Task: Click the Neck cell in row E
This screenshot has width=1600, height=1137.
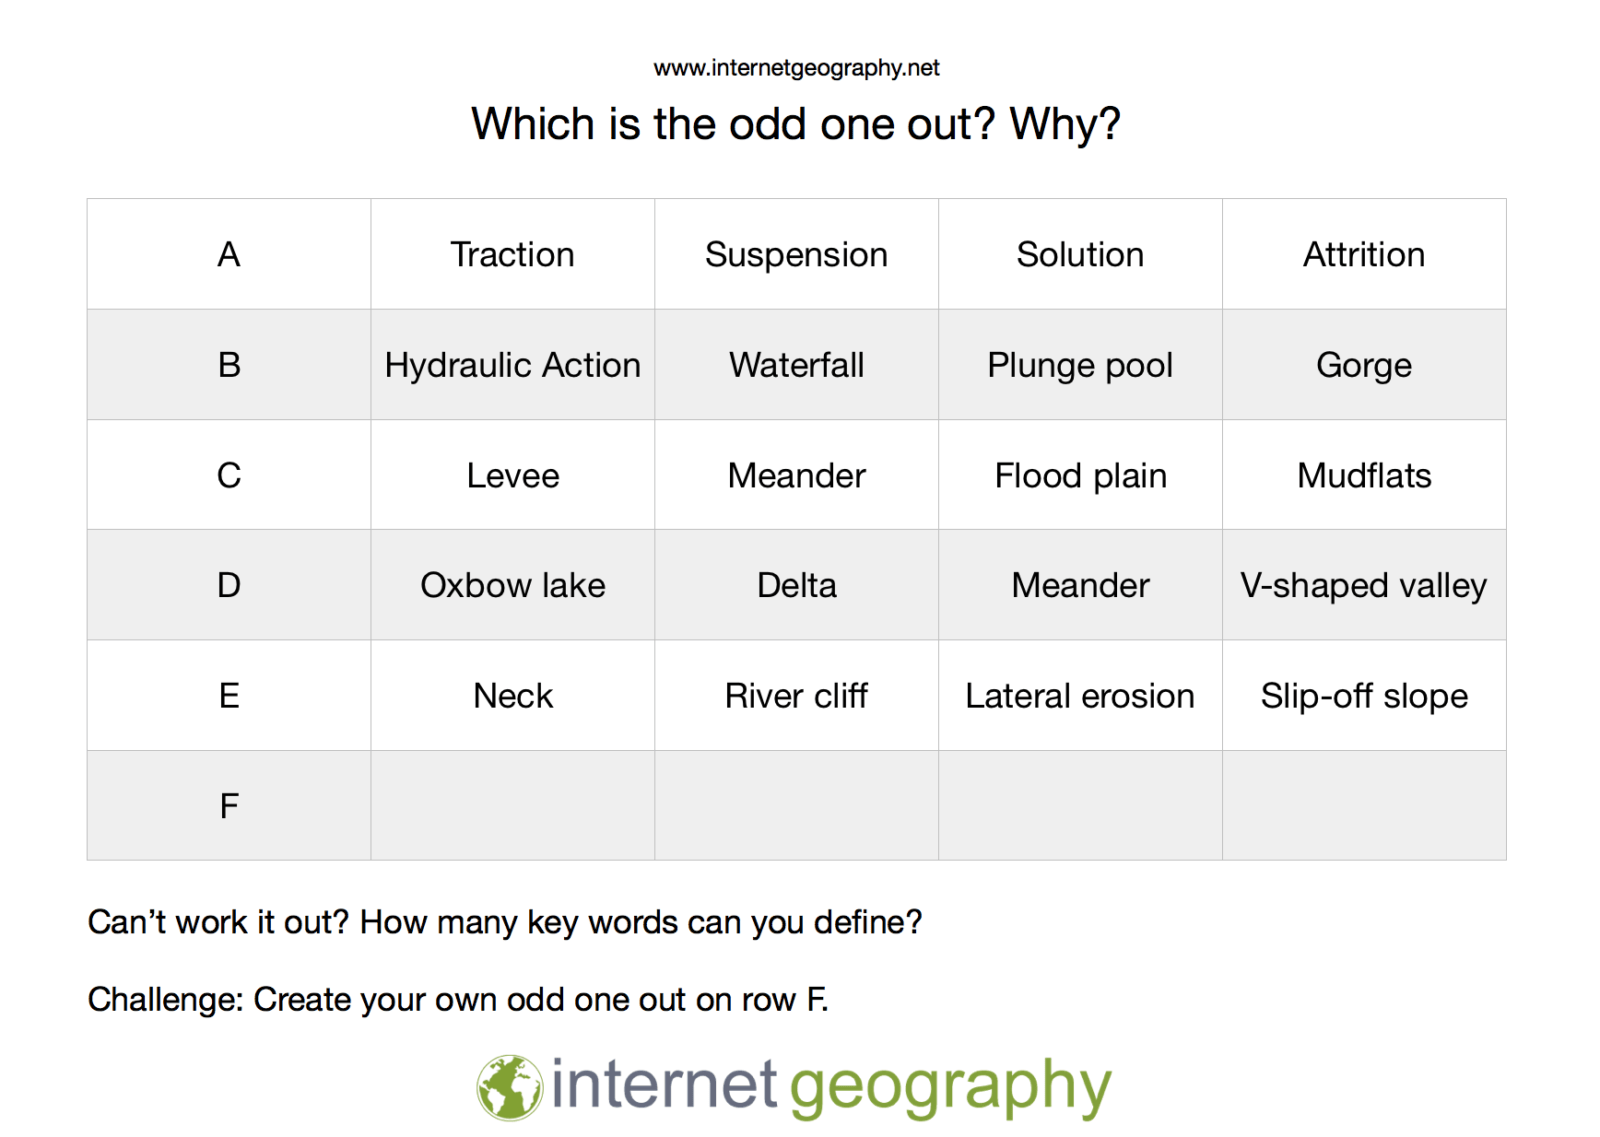Action: (513, 695)
